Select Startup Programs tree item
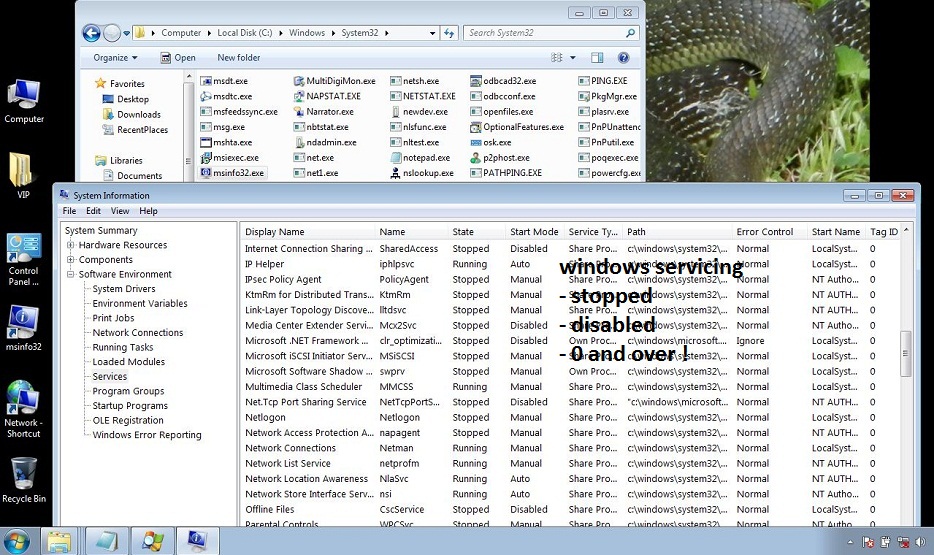 tap(130, 406)
